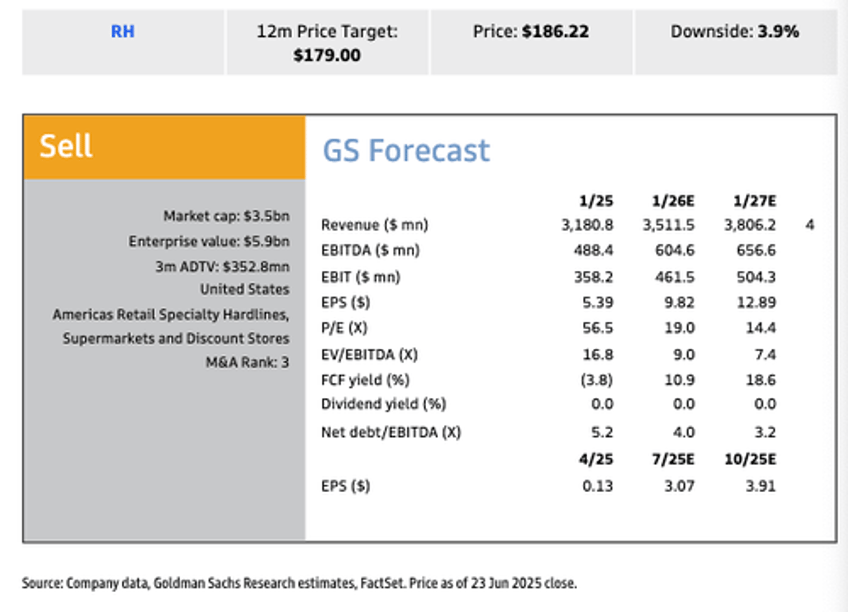The width and height of the screenshot is (848, 612).
Task: Select Americas Retail Specialty Hardlines line
Action: [x=170, y=315]
